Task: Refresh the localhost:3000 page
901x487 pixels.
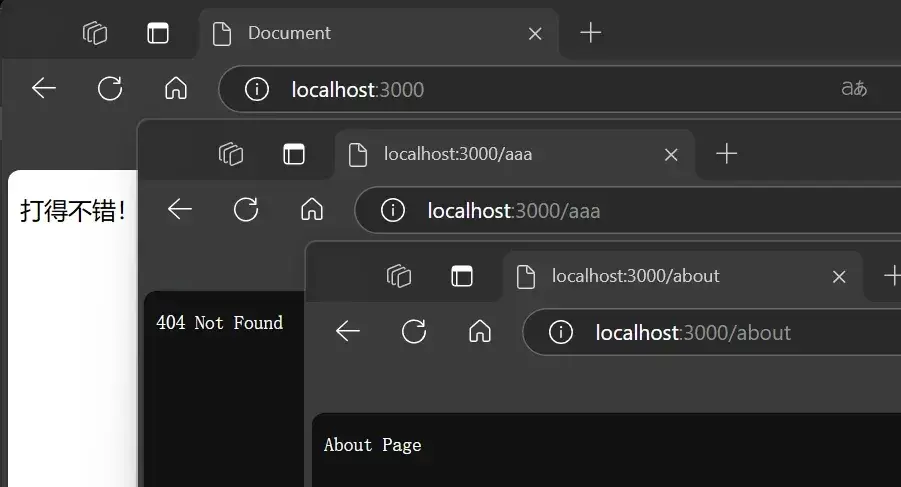Action: coord(110,89)
